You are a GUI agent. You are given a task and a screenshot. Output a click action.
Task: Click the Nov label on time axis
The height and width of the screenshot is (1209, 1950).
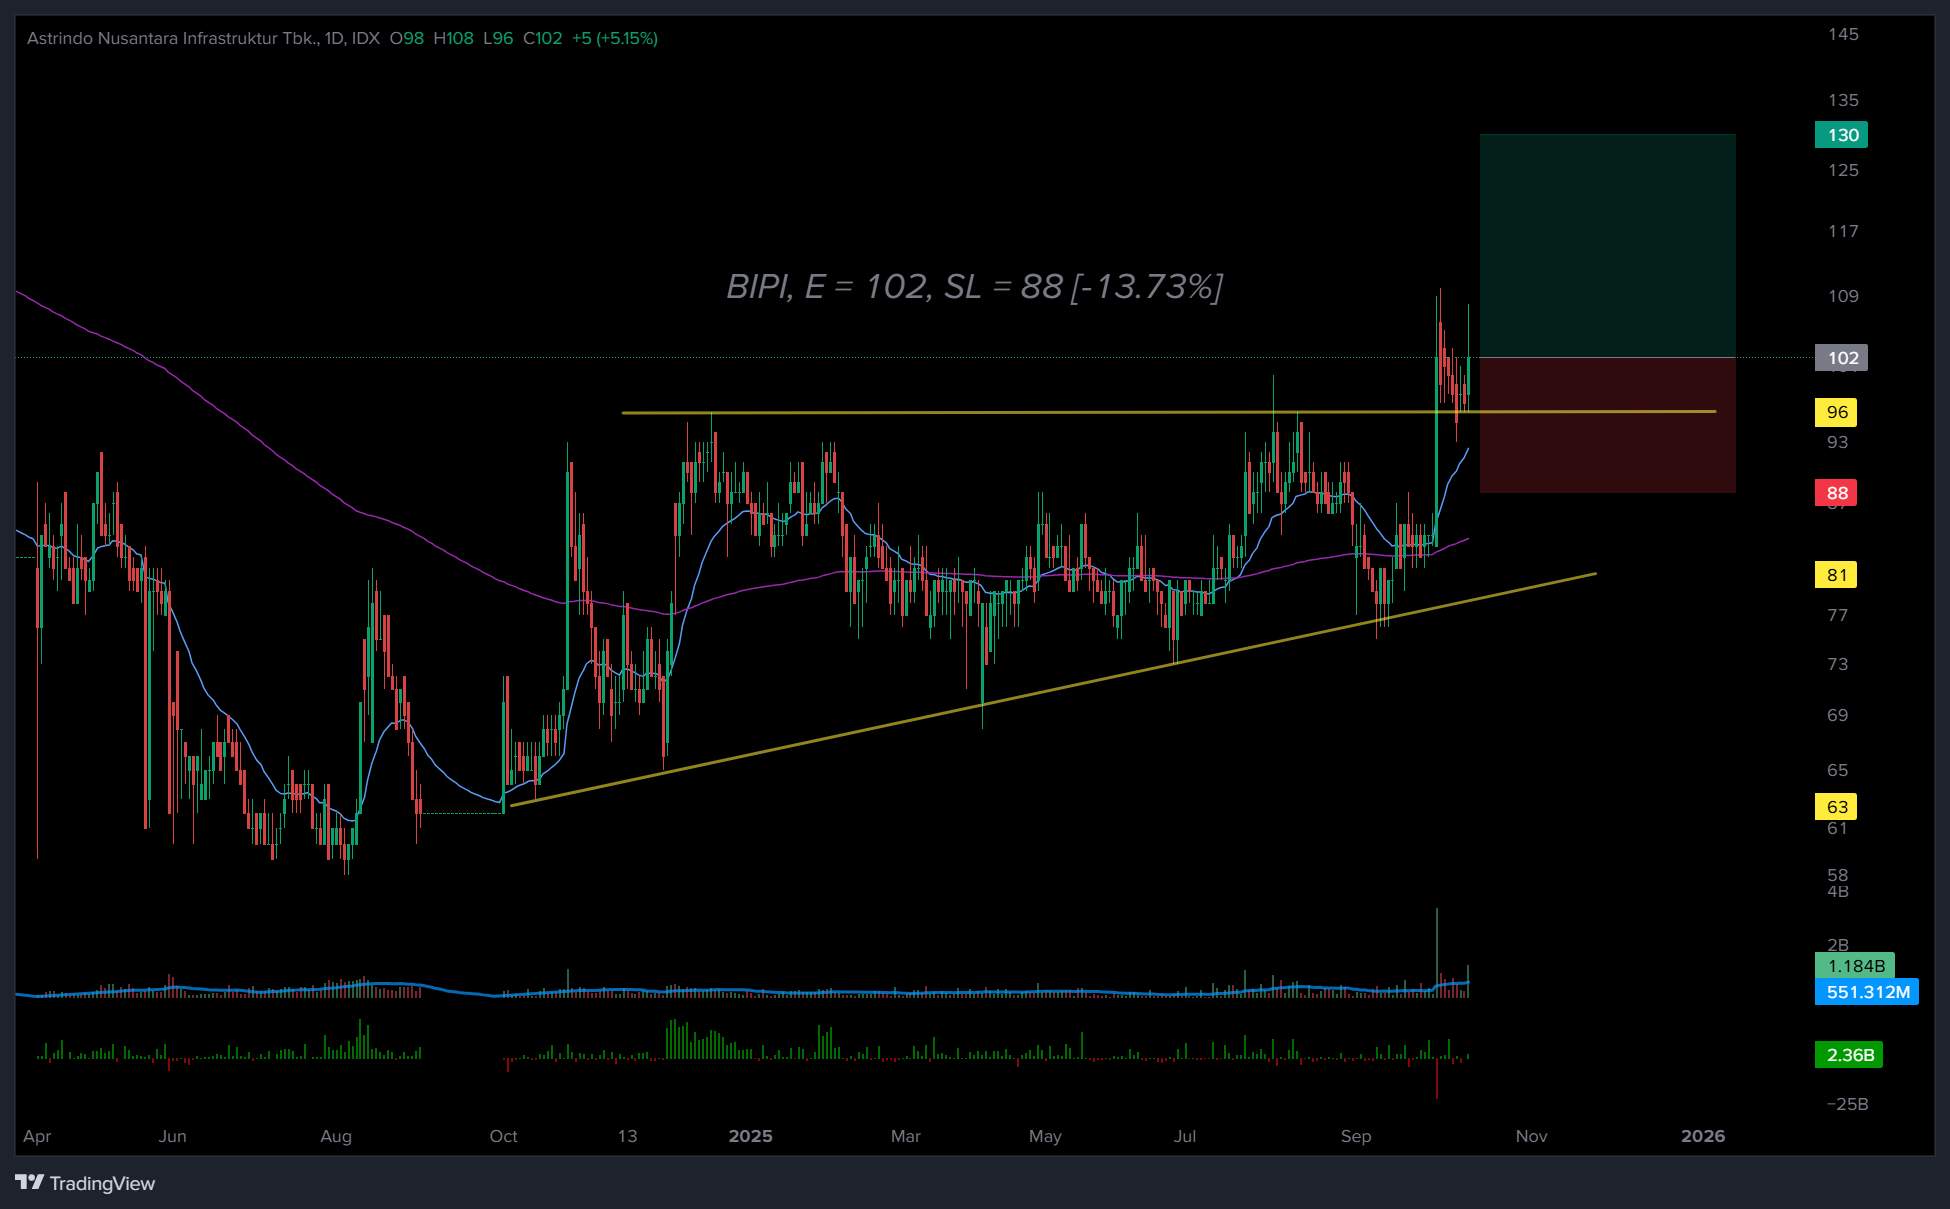[1531, 1136]
